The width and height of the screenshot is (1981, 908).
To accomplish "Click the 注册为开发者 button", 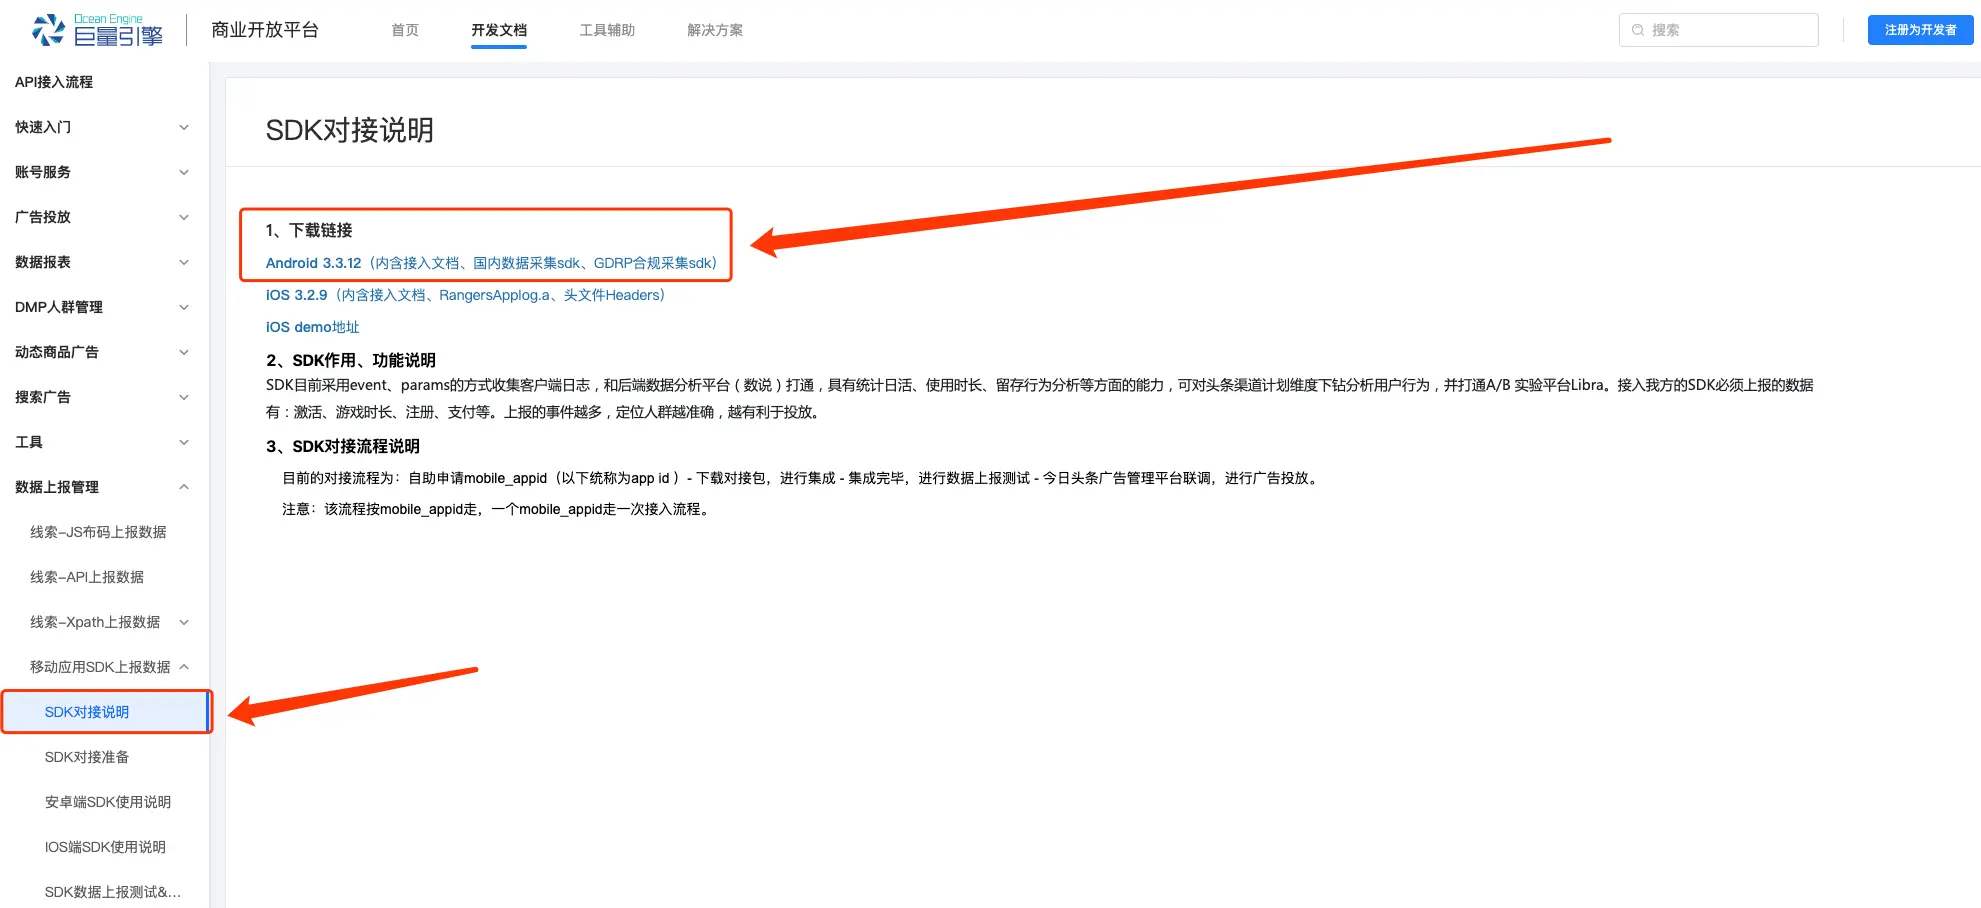I will tap(1920, 30).
